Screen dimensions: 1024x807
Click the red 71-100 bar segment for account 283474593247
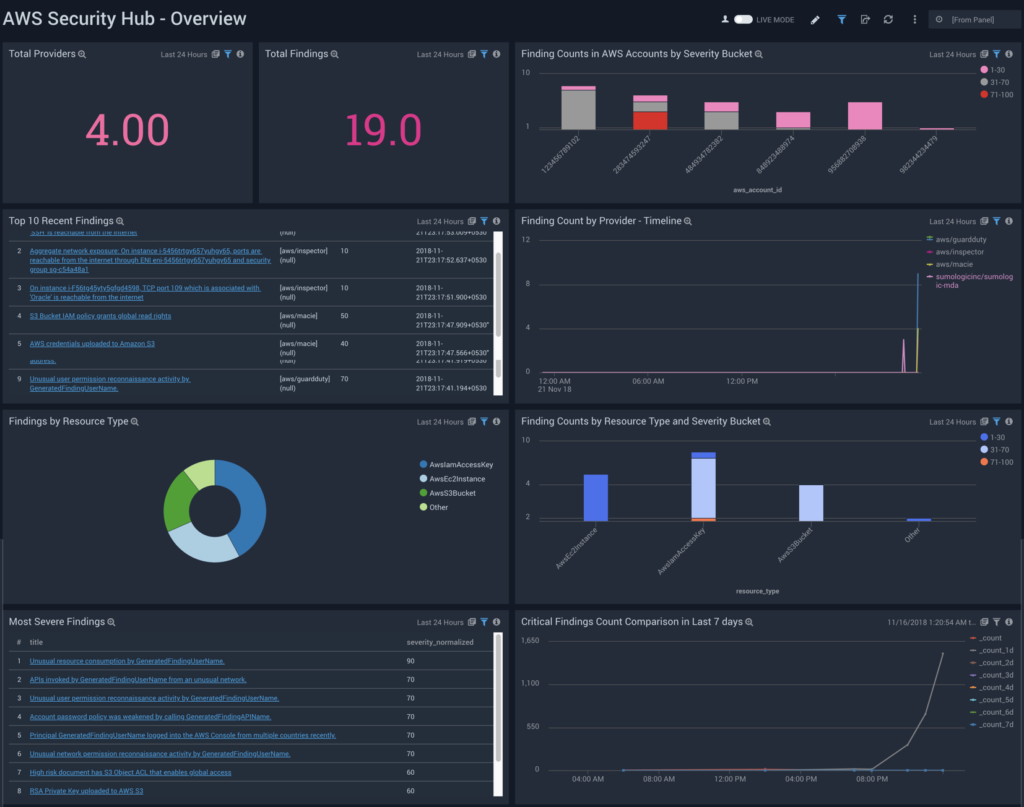pyautogui.click(x=650, y=121)
